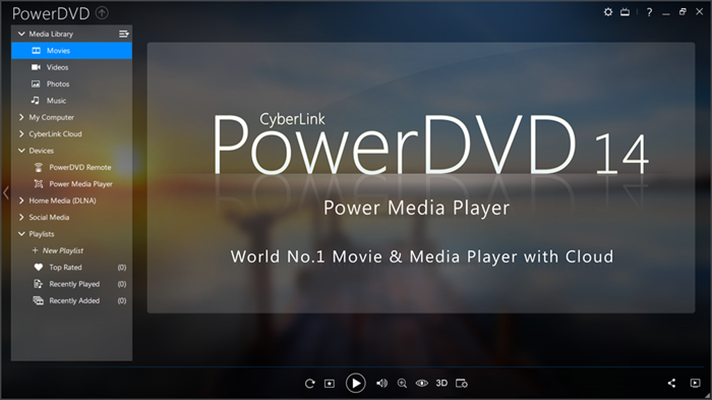Expand the Social Media node
The image size is (712, 400).
[x=21, y=217]
